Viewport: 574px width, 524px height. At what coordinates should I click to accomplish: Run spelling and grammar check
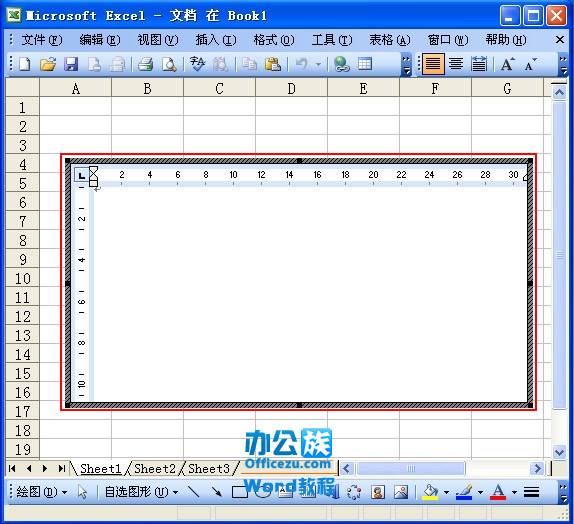[198, 64]
